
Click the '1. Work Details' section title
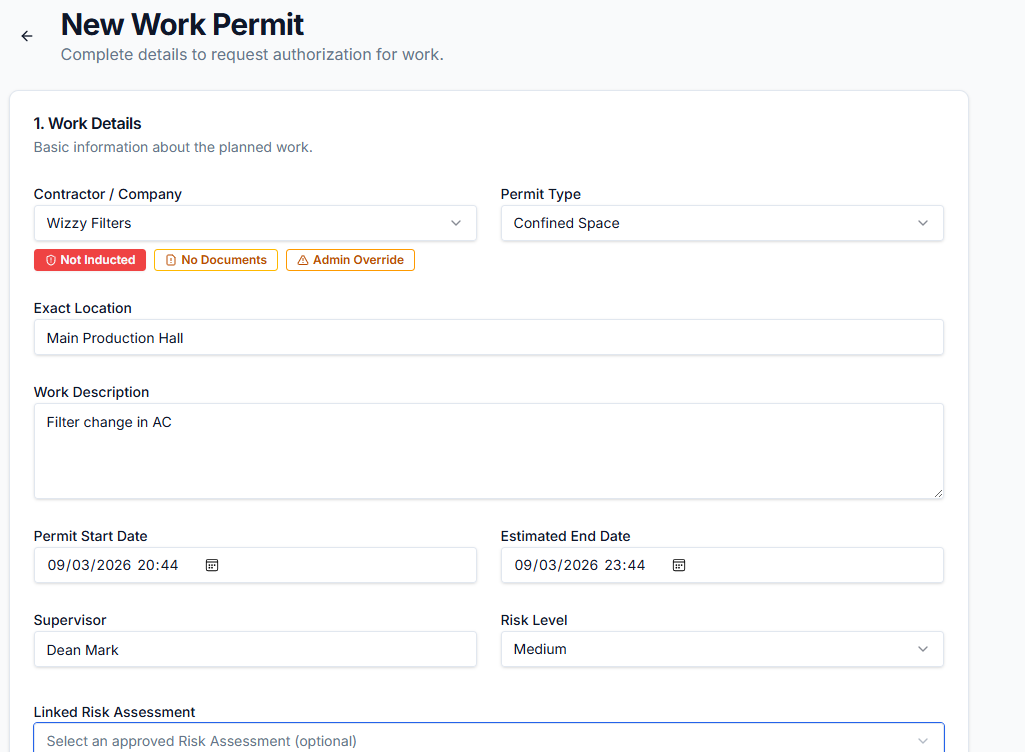88,124
